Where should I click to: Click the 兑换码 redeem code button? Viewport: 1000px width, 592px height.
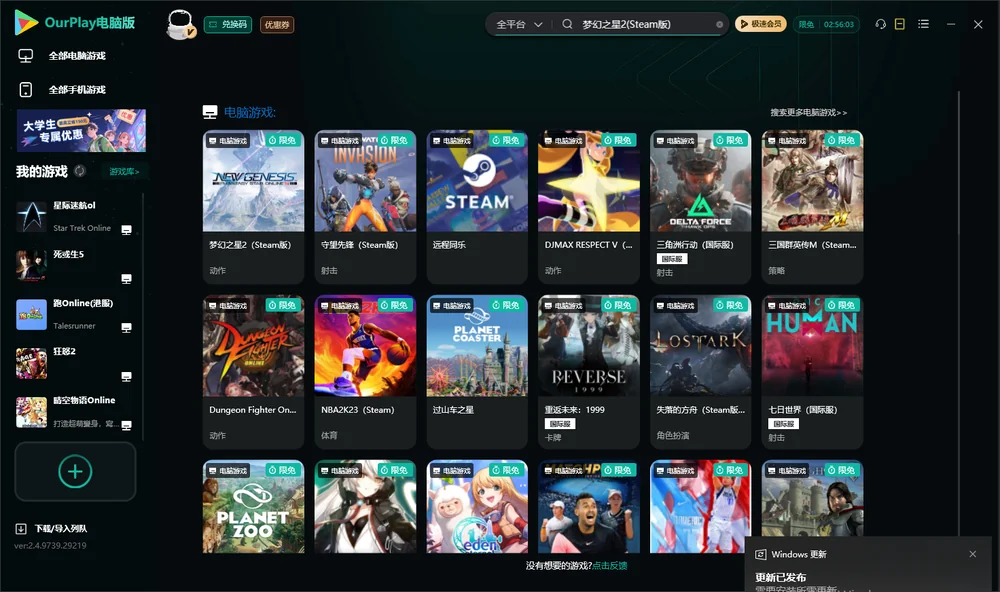(228, 25)
